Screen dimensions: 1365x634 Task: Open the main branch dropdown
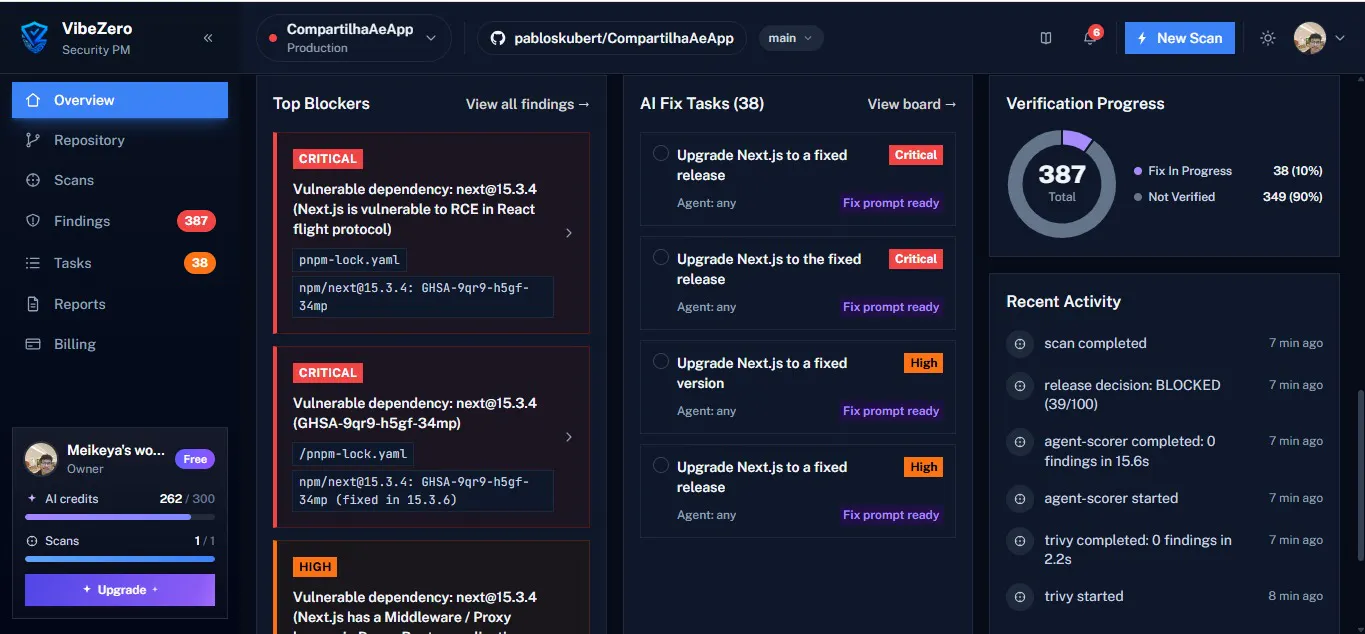click(x=791, y=38)
